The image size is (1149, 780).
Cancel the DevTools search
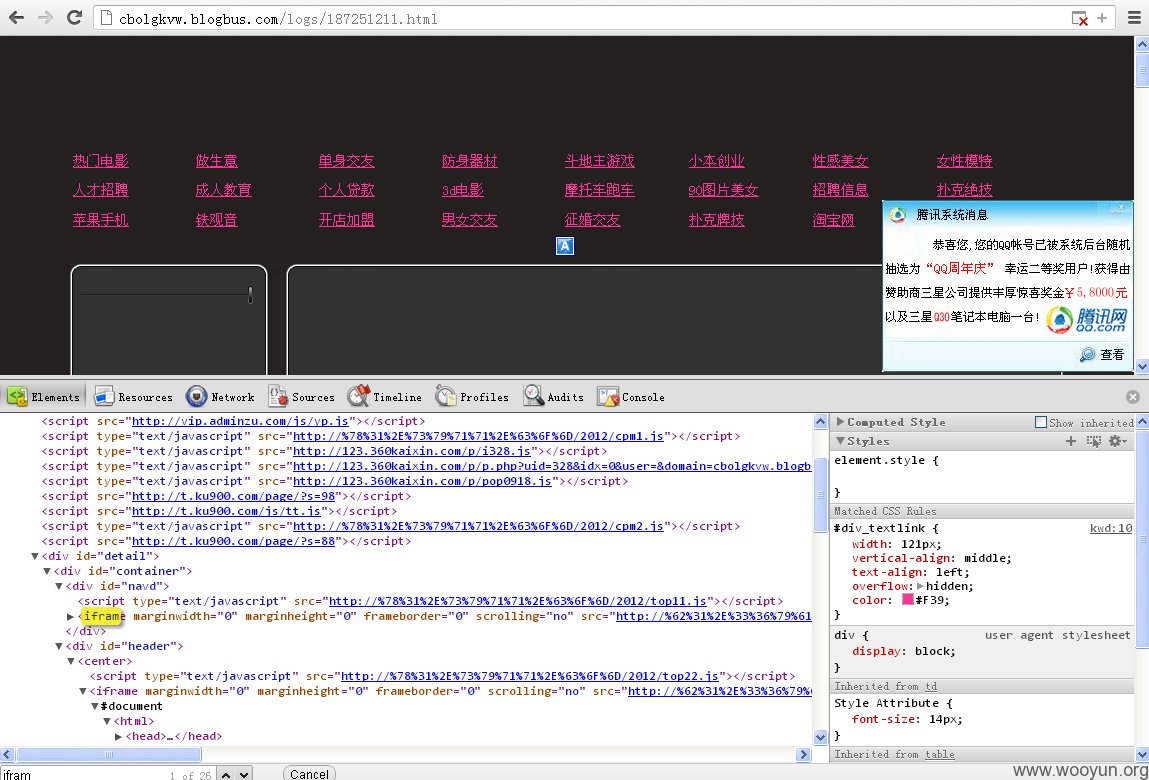tap(309, 774)
